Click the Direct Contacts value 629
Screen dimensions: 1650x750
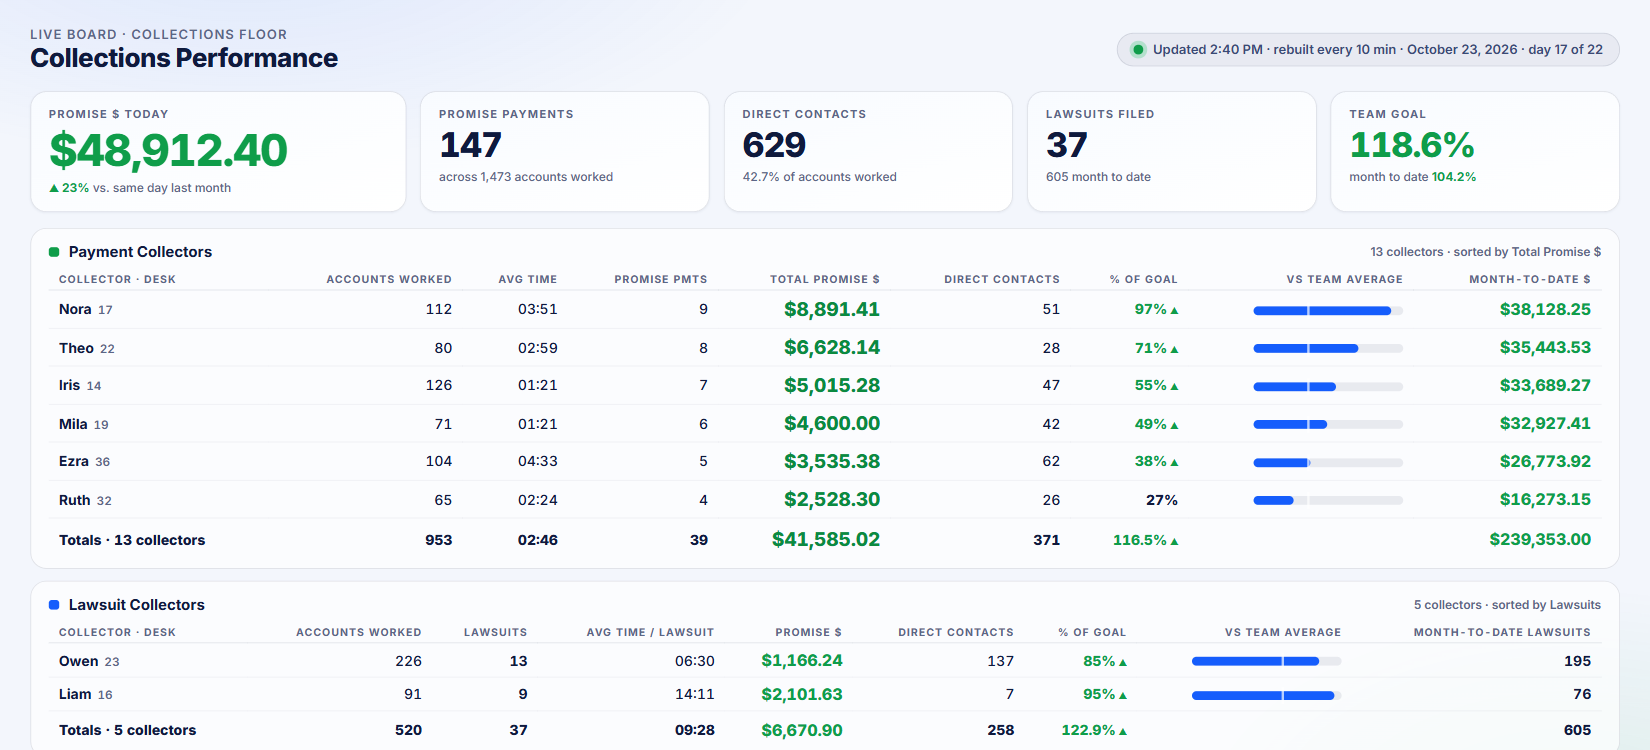pos(774,146)
